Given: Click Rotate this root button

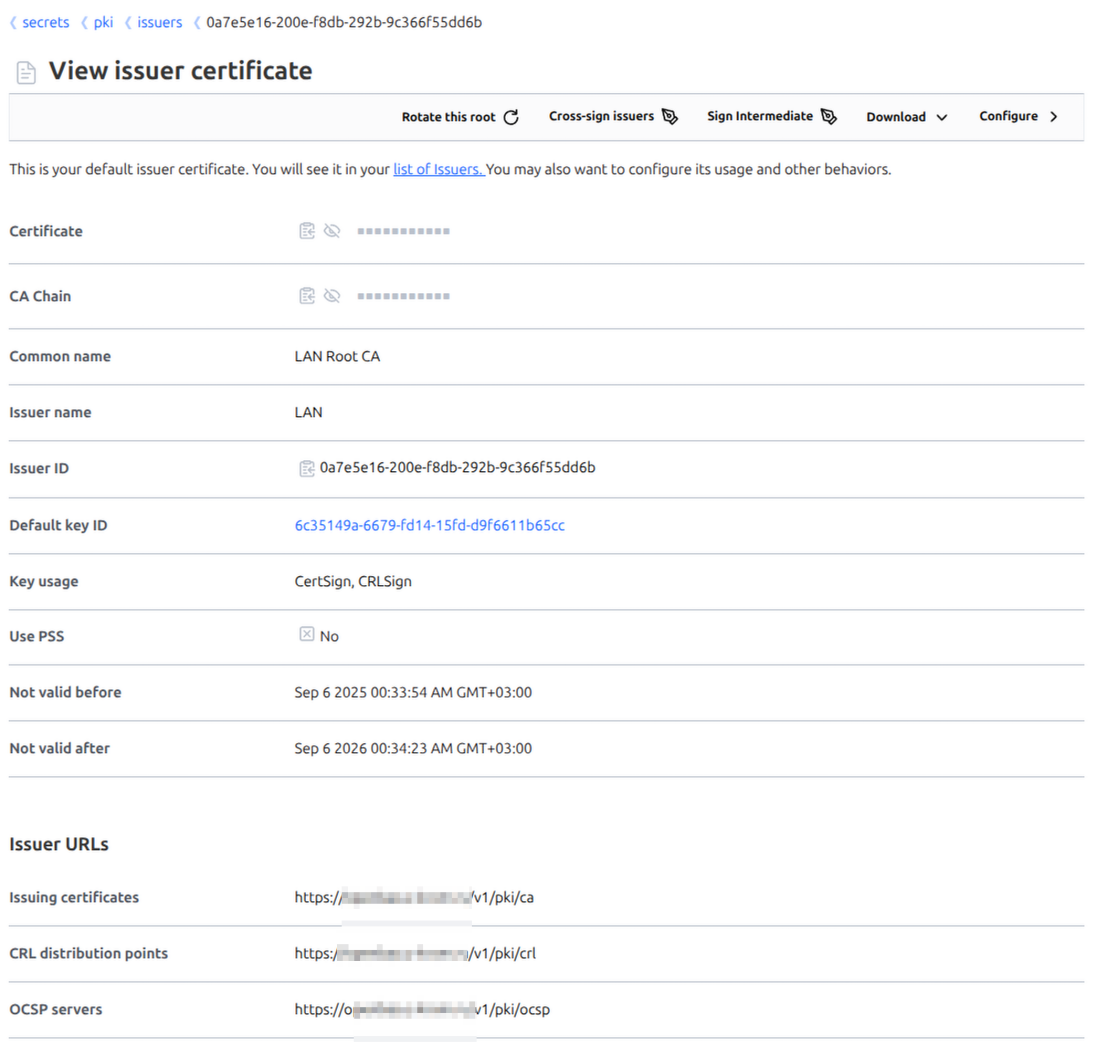Looking at the screenshot, I should pos(449,117).
